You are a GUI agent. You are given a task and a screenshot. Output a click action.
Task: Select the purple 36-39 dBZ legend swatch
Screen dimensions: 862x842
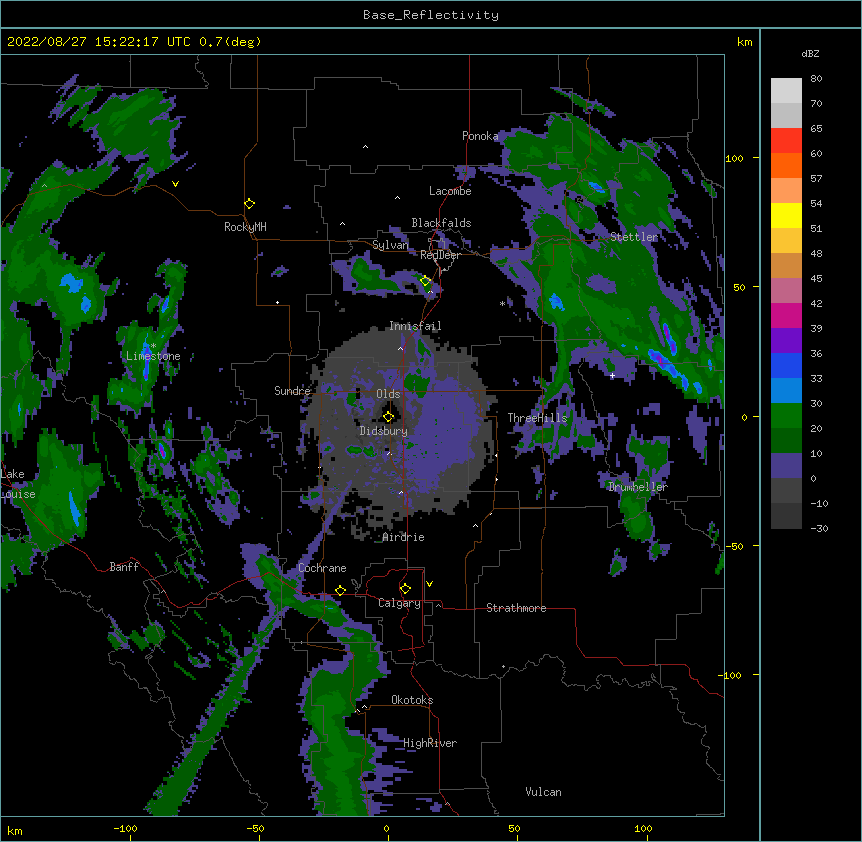click(786, 341)
